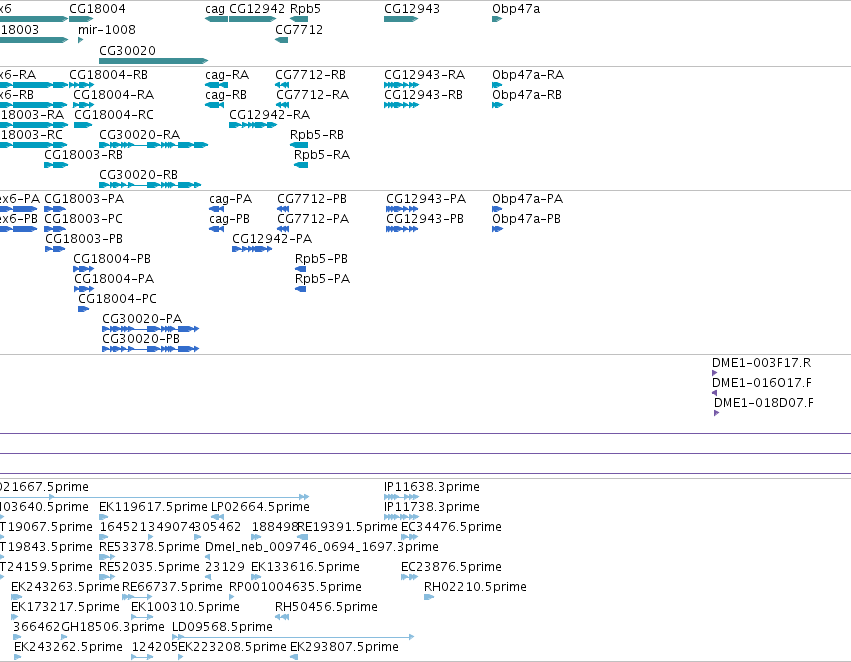Click protein CG30020-PA
Image resolution: width=851 pixels, height=662 pixels.
pos(142,319)
